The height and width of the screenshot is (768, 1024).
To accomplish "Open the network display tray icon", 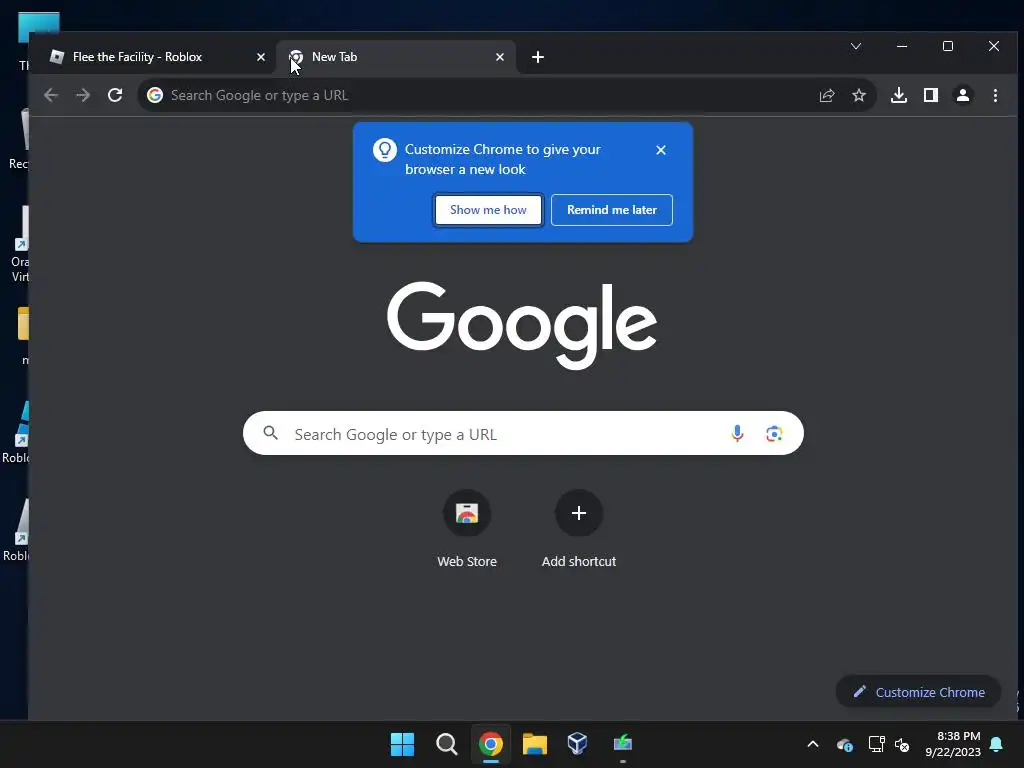I will (876, 744).
